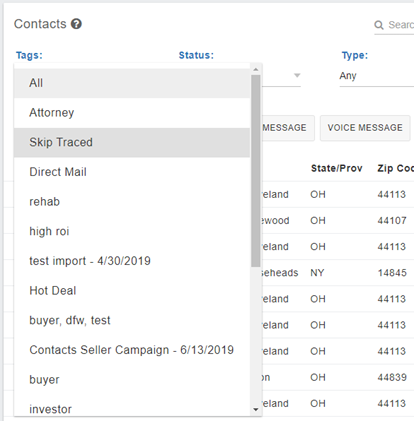414x421 pixels.
Task: Select the All tag option
Action: [x=132, y=83]
